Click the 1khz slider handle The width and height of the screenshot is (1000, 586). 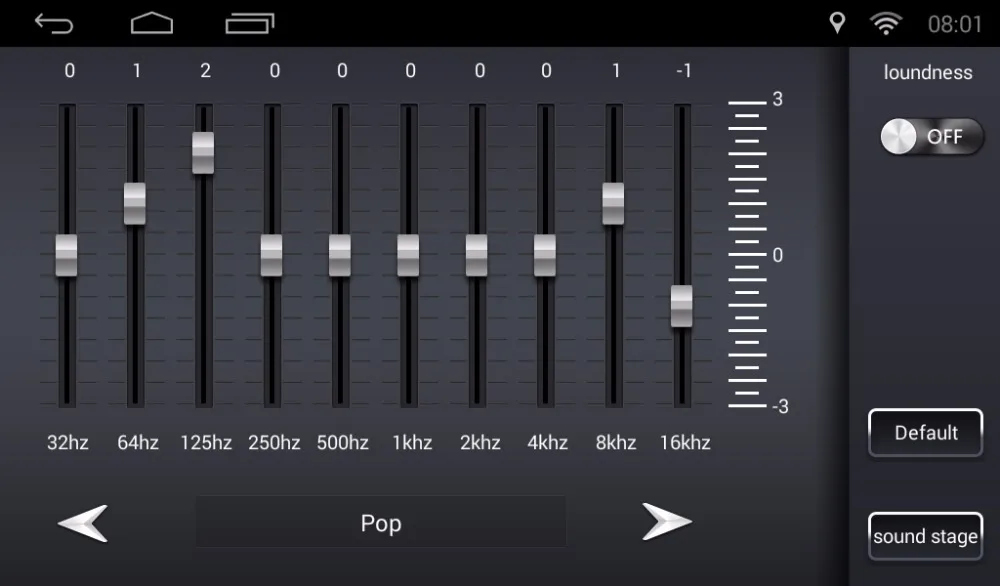coord(408,255)
